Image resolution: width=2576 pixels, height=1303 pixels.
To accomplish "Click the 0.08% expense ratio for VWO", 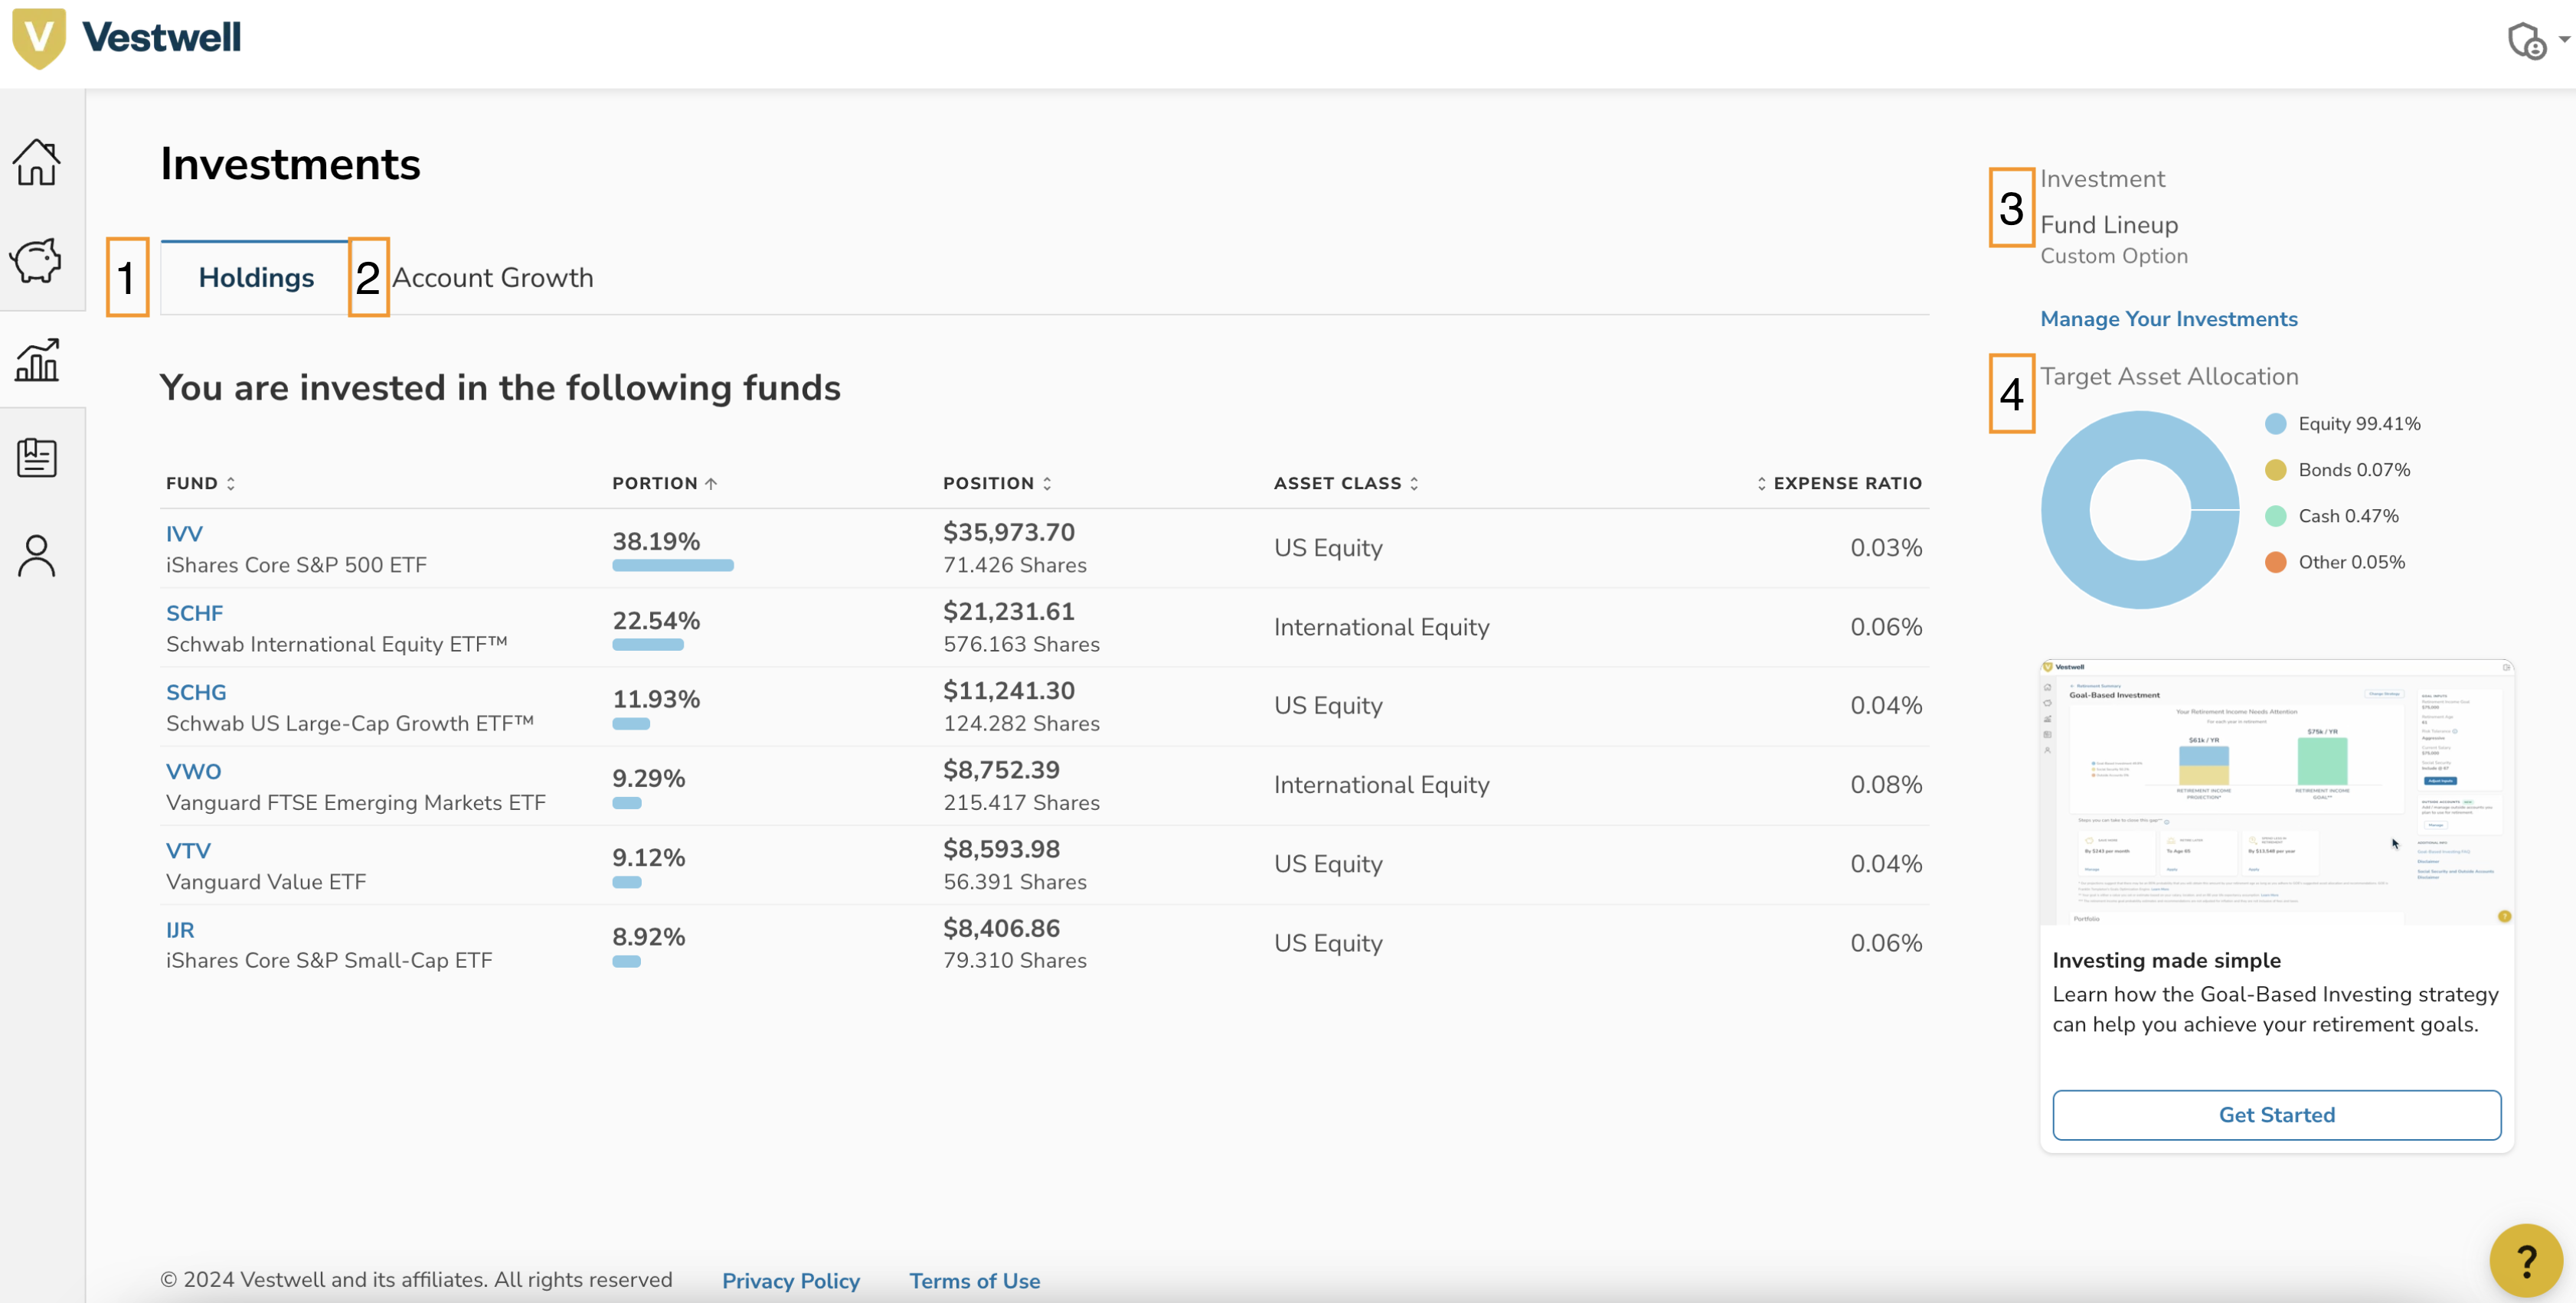I will [1886, 785].
